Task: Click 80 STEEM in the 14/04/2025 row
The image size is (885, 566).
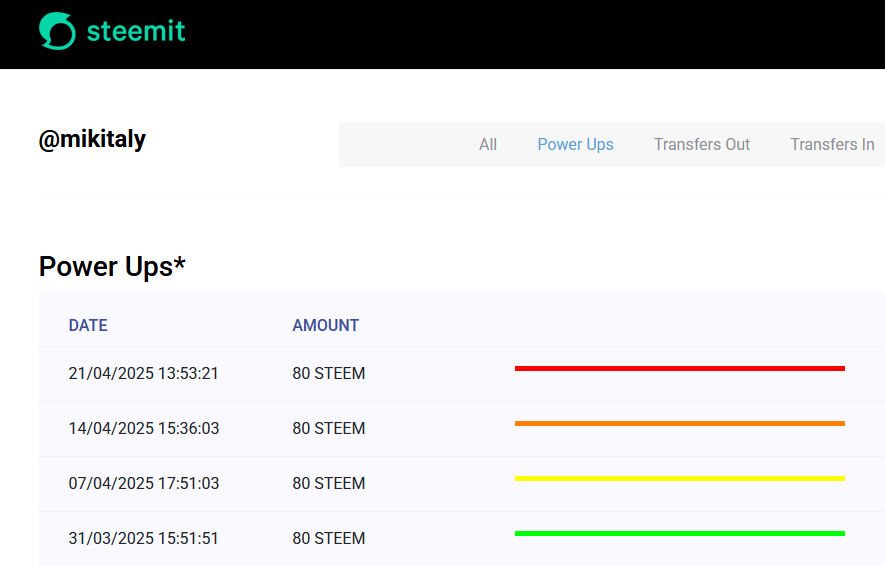Action: pos(328,428)
